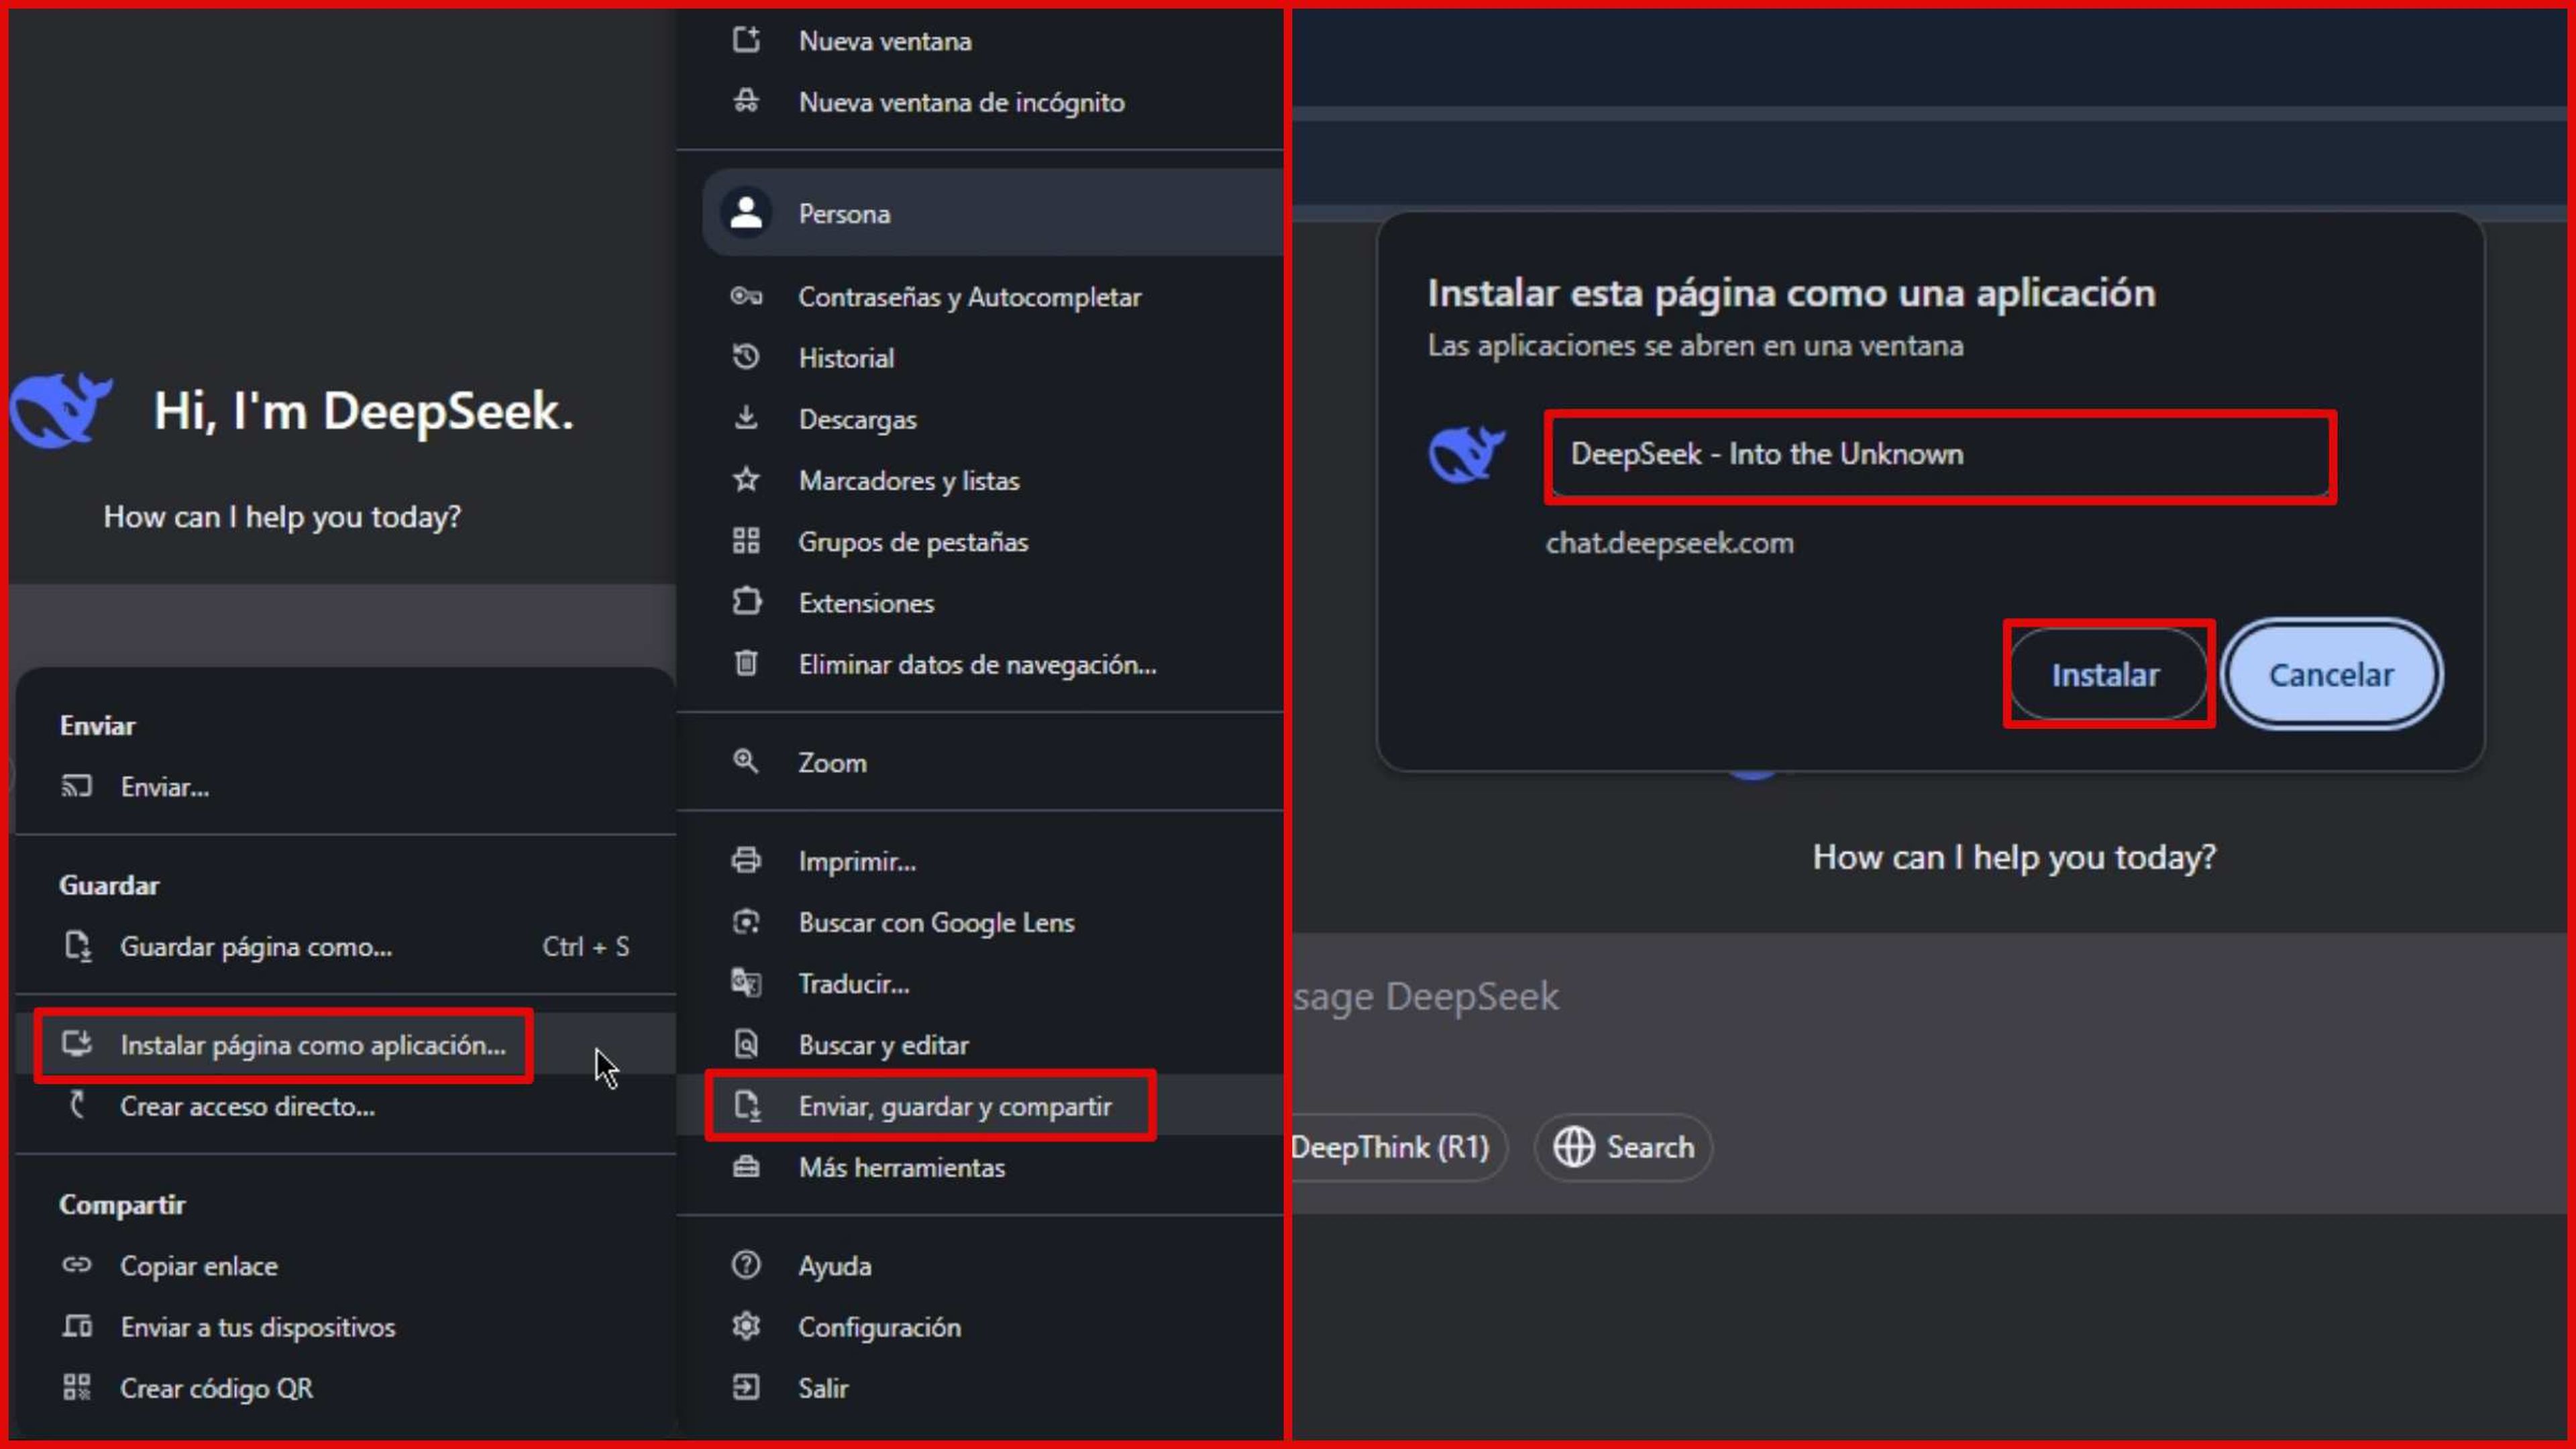The width and height of the screenshot is (2576, 1449).
Task: Click the Historial clock icon
Action: click(746, 357)
